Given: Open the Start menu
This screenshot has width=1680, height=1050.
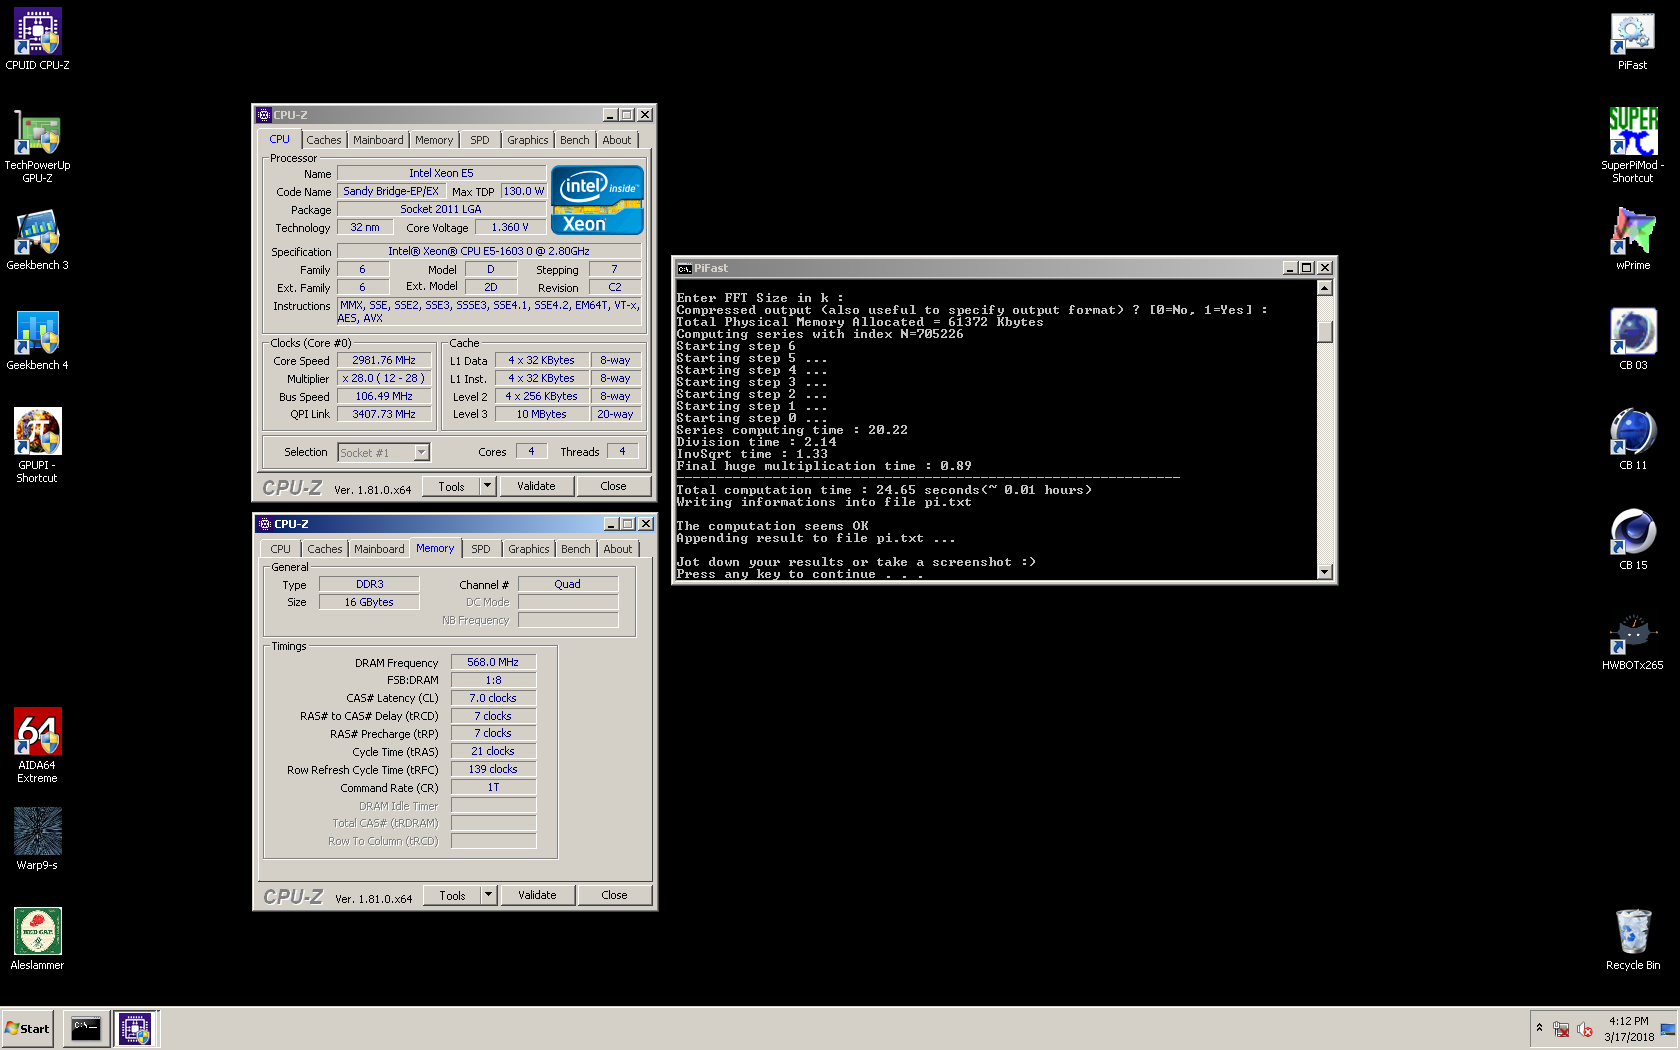Looking at the screenshot, I should pos(28,1028).
